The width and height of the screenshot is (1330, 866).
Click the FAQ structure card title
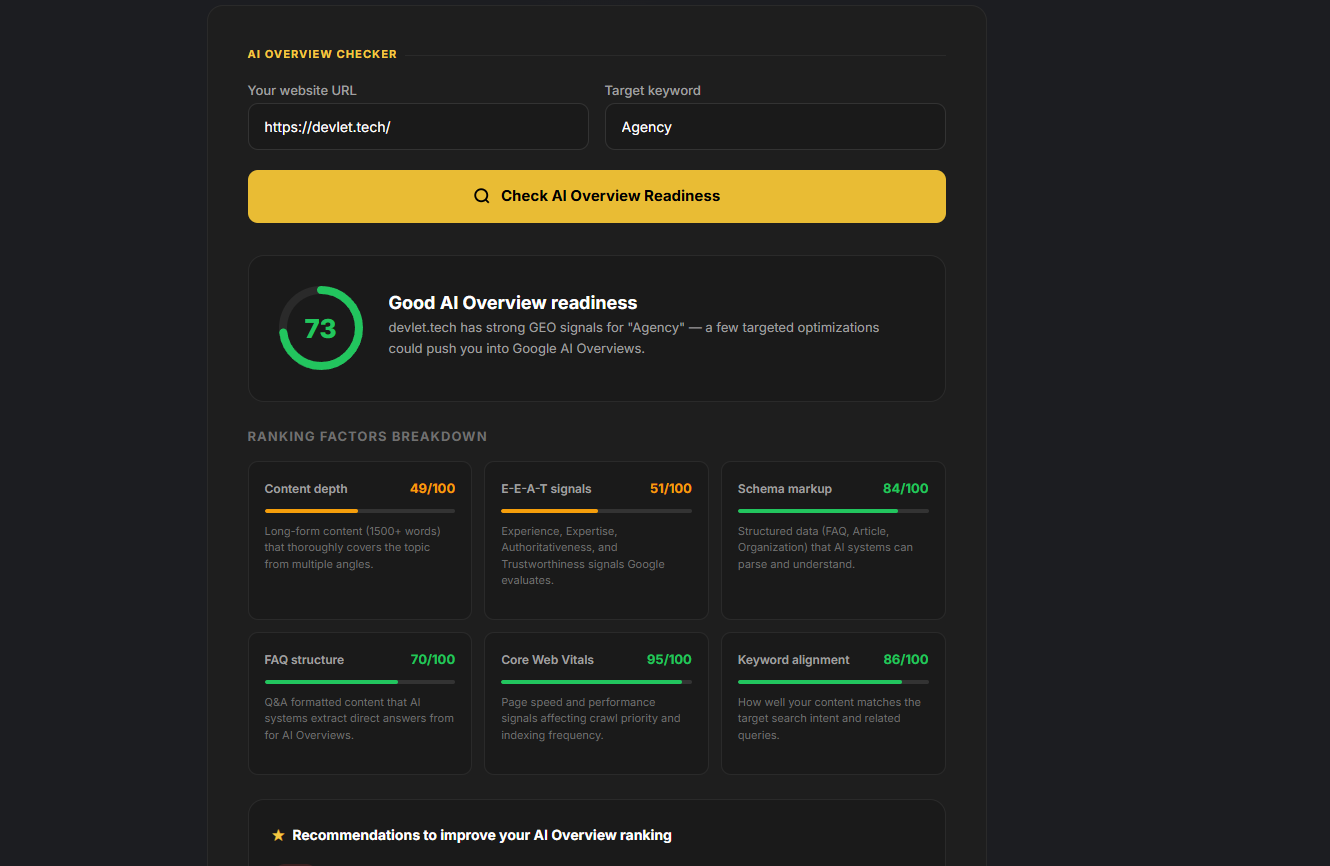[x=304, y=660]
